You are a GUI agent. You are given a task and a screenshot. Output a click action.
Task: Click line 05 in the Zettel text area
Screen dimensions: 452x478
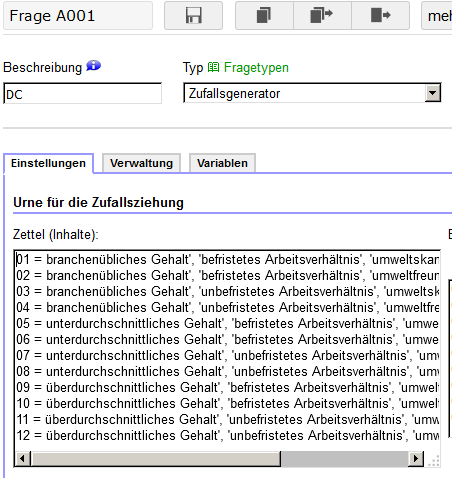227,323
